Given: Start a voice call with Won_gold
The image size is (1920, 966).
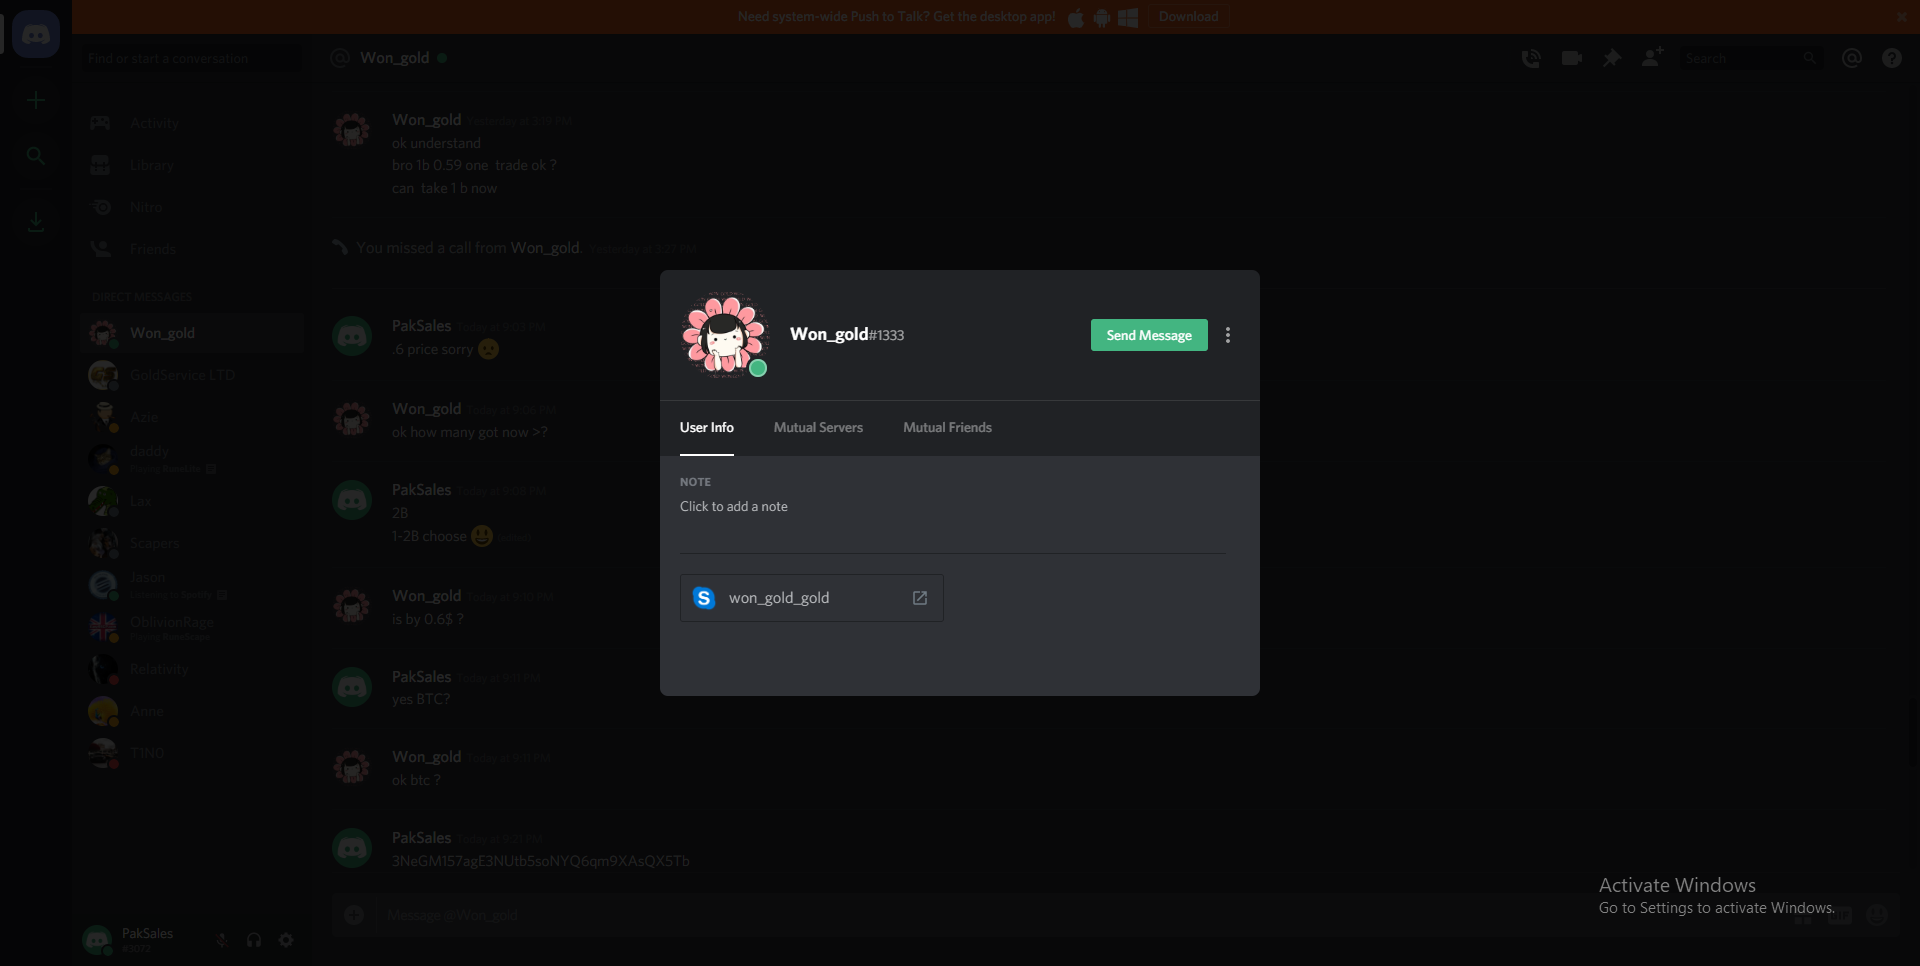Looking at the screenshot, I should pyautogui.click(x=1531, y=58).
